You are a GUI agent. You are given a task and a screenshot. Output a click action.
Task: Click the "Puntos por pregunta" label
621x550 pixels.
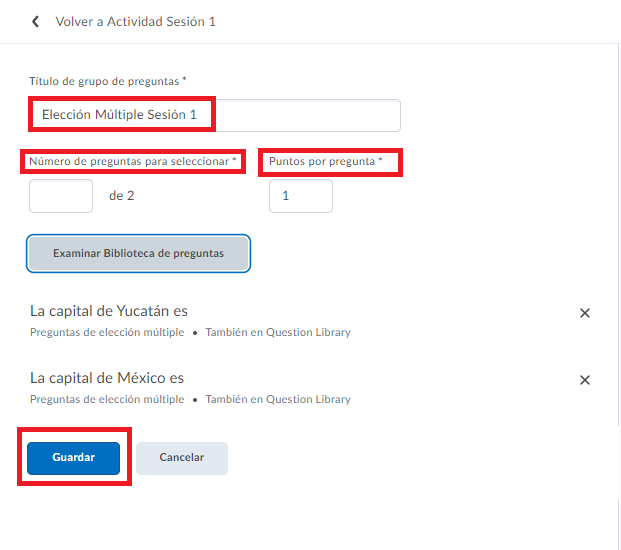coord(326,161)
